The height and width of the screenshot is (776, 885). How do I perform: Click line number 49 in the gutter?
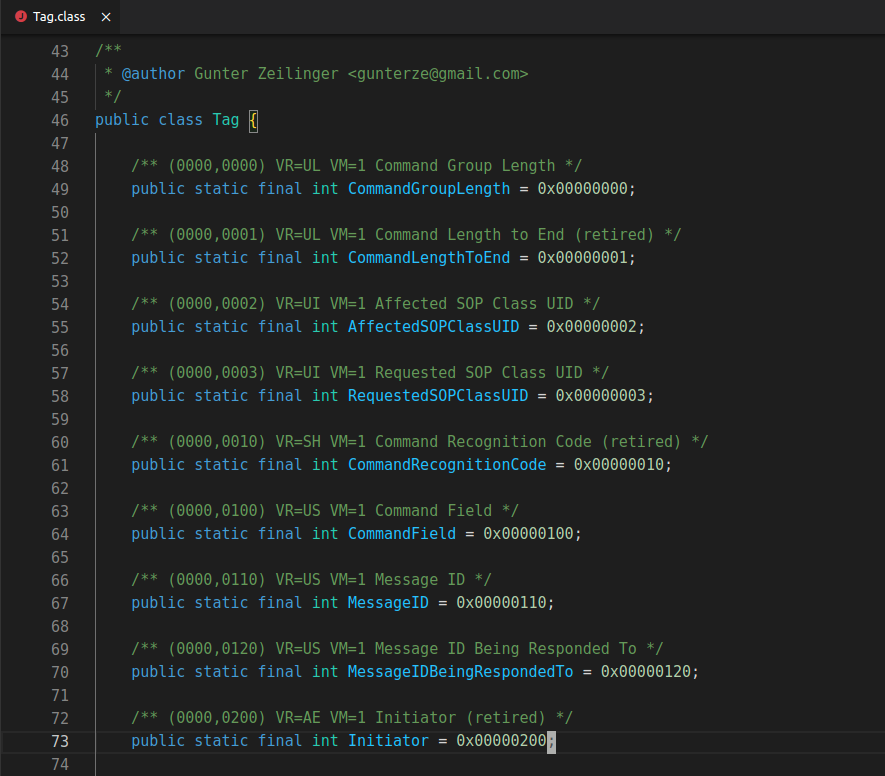tap(60, 189)
